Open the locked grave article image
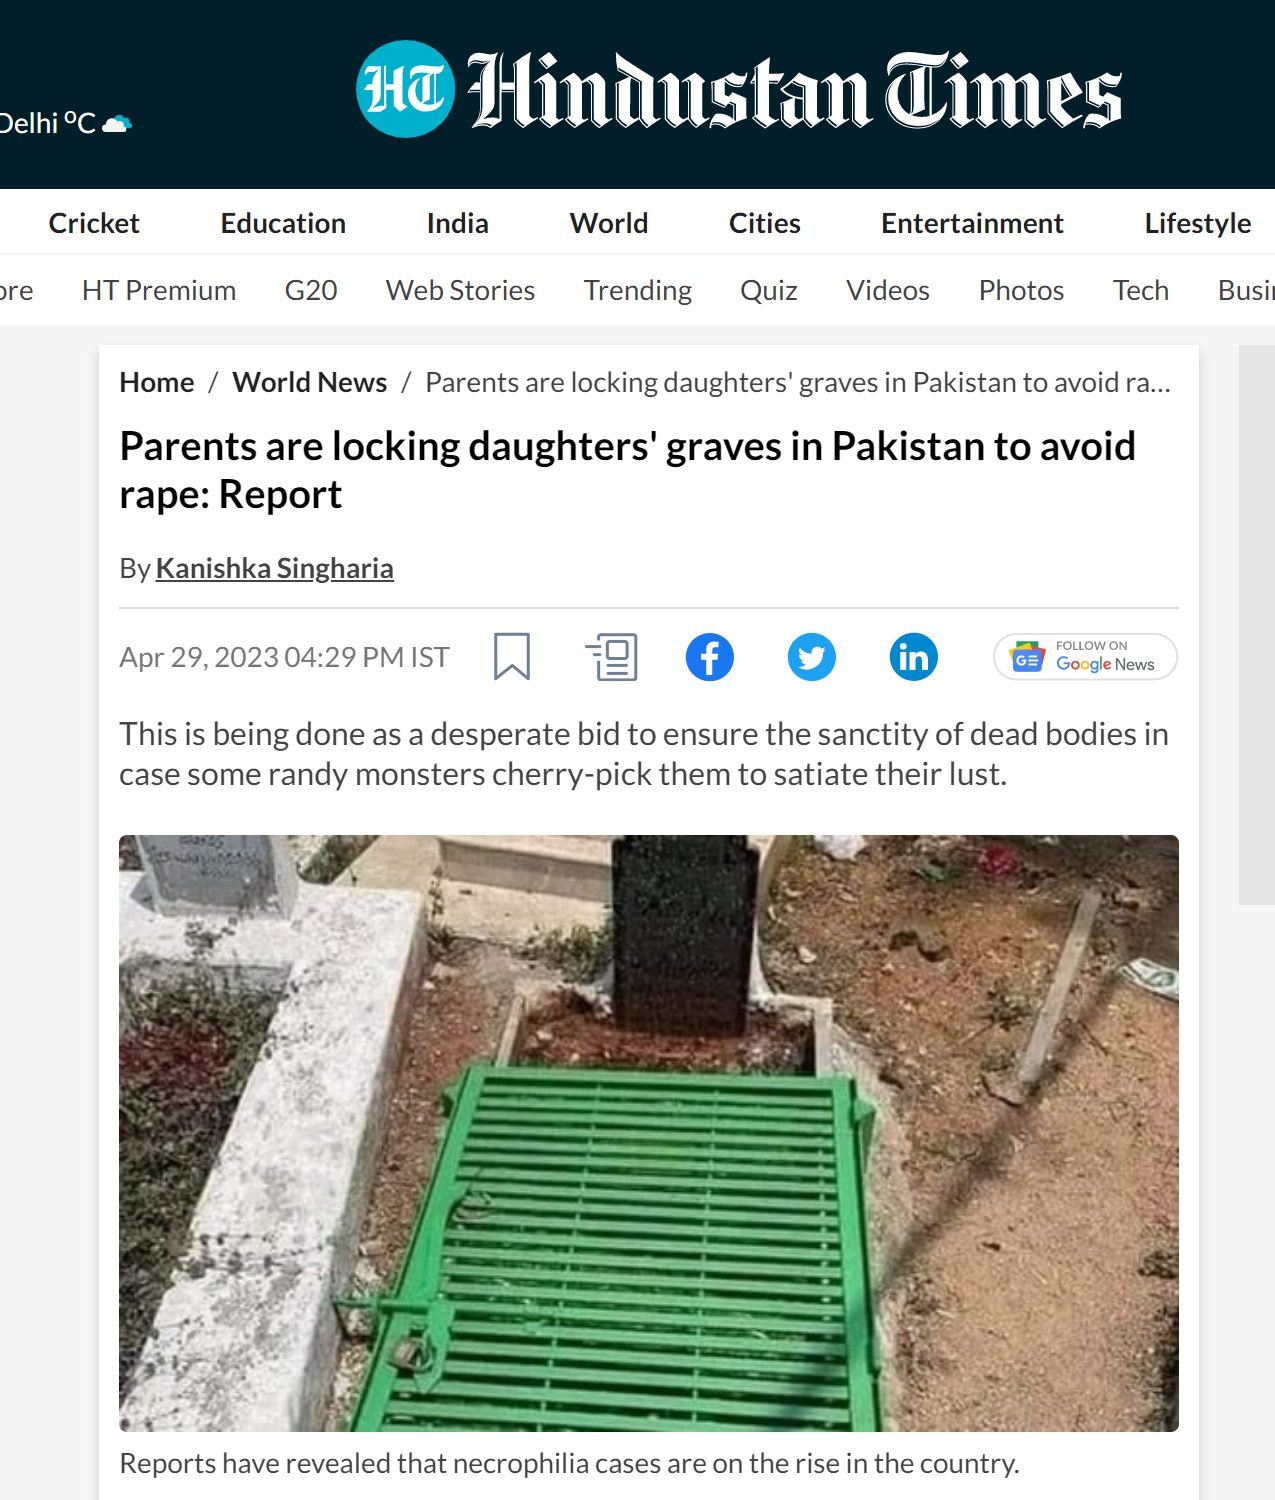 [x=649, y=1133]
